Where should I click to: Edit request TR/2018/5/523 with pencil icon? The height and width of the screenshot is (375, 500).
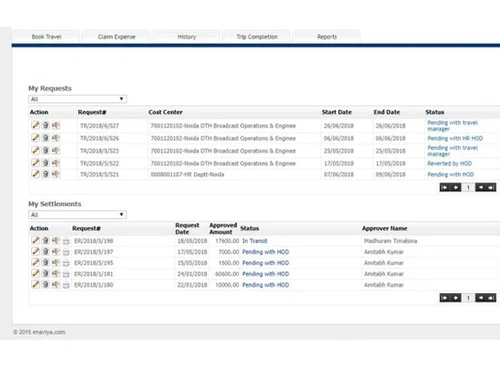click(x=35, y=150)
